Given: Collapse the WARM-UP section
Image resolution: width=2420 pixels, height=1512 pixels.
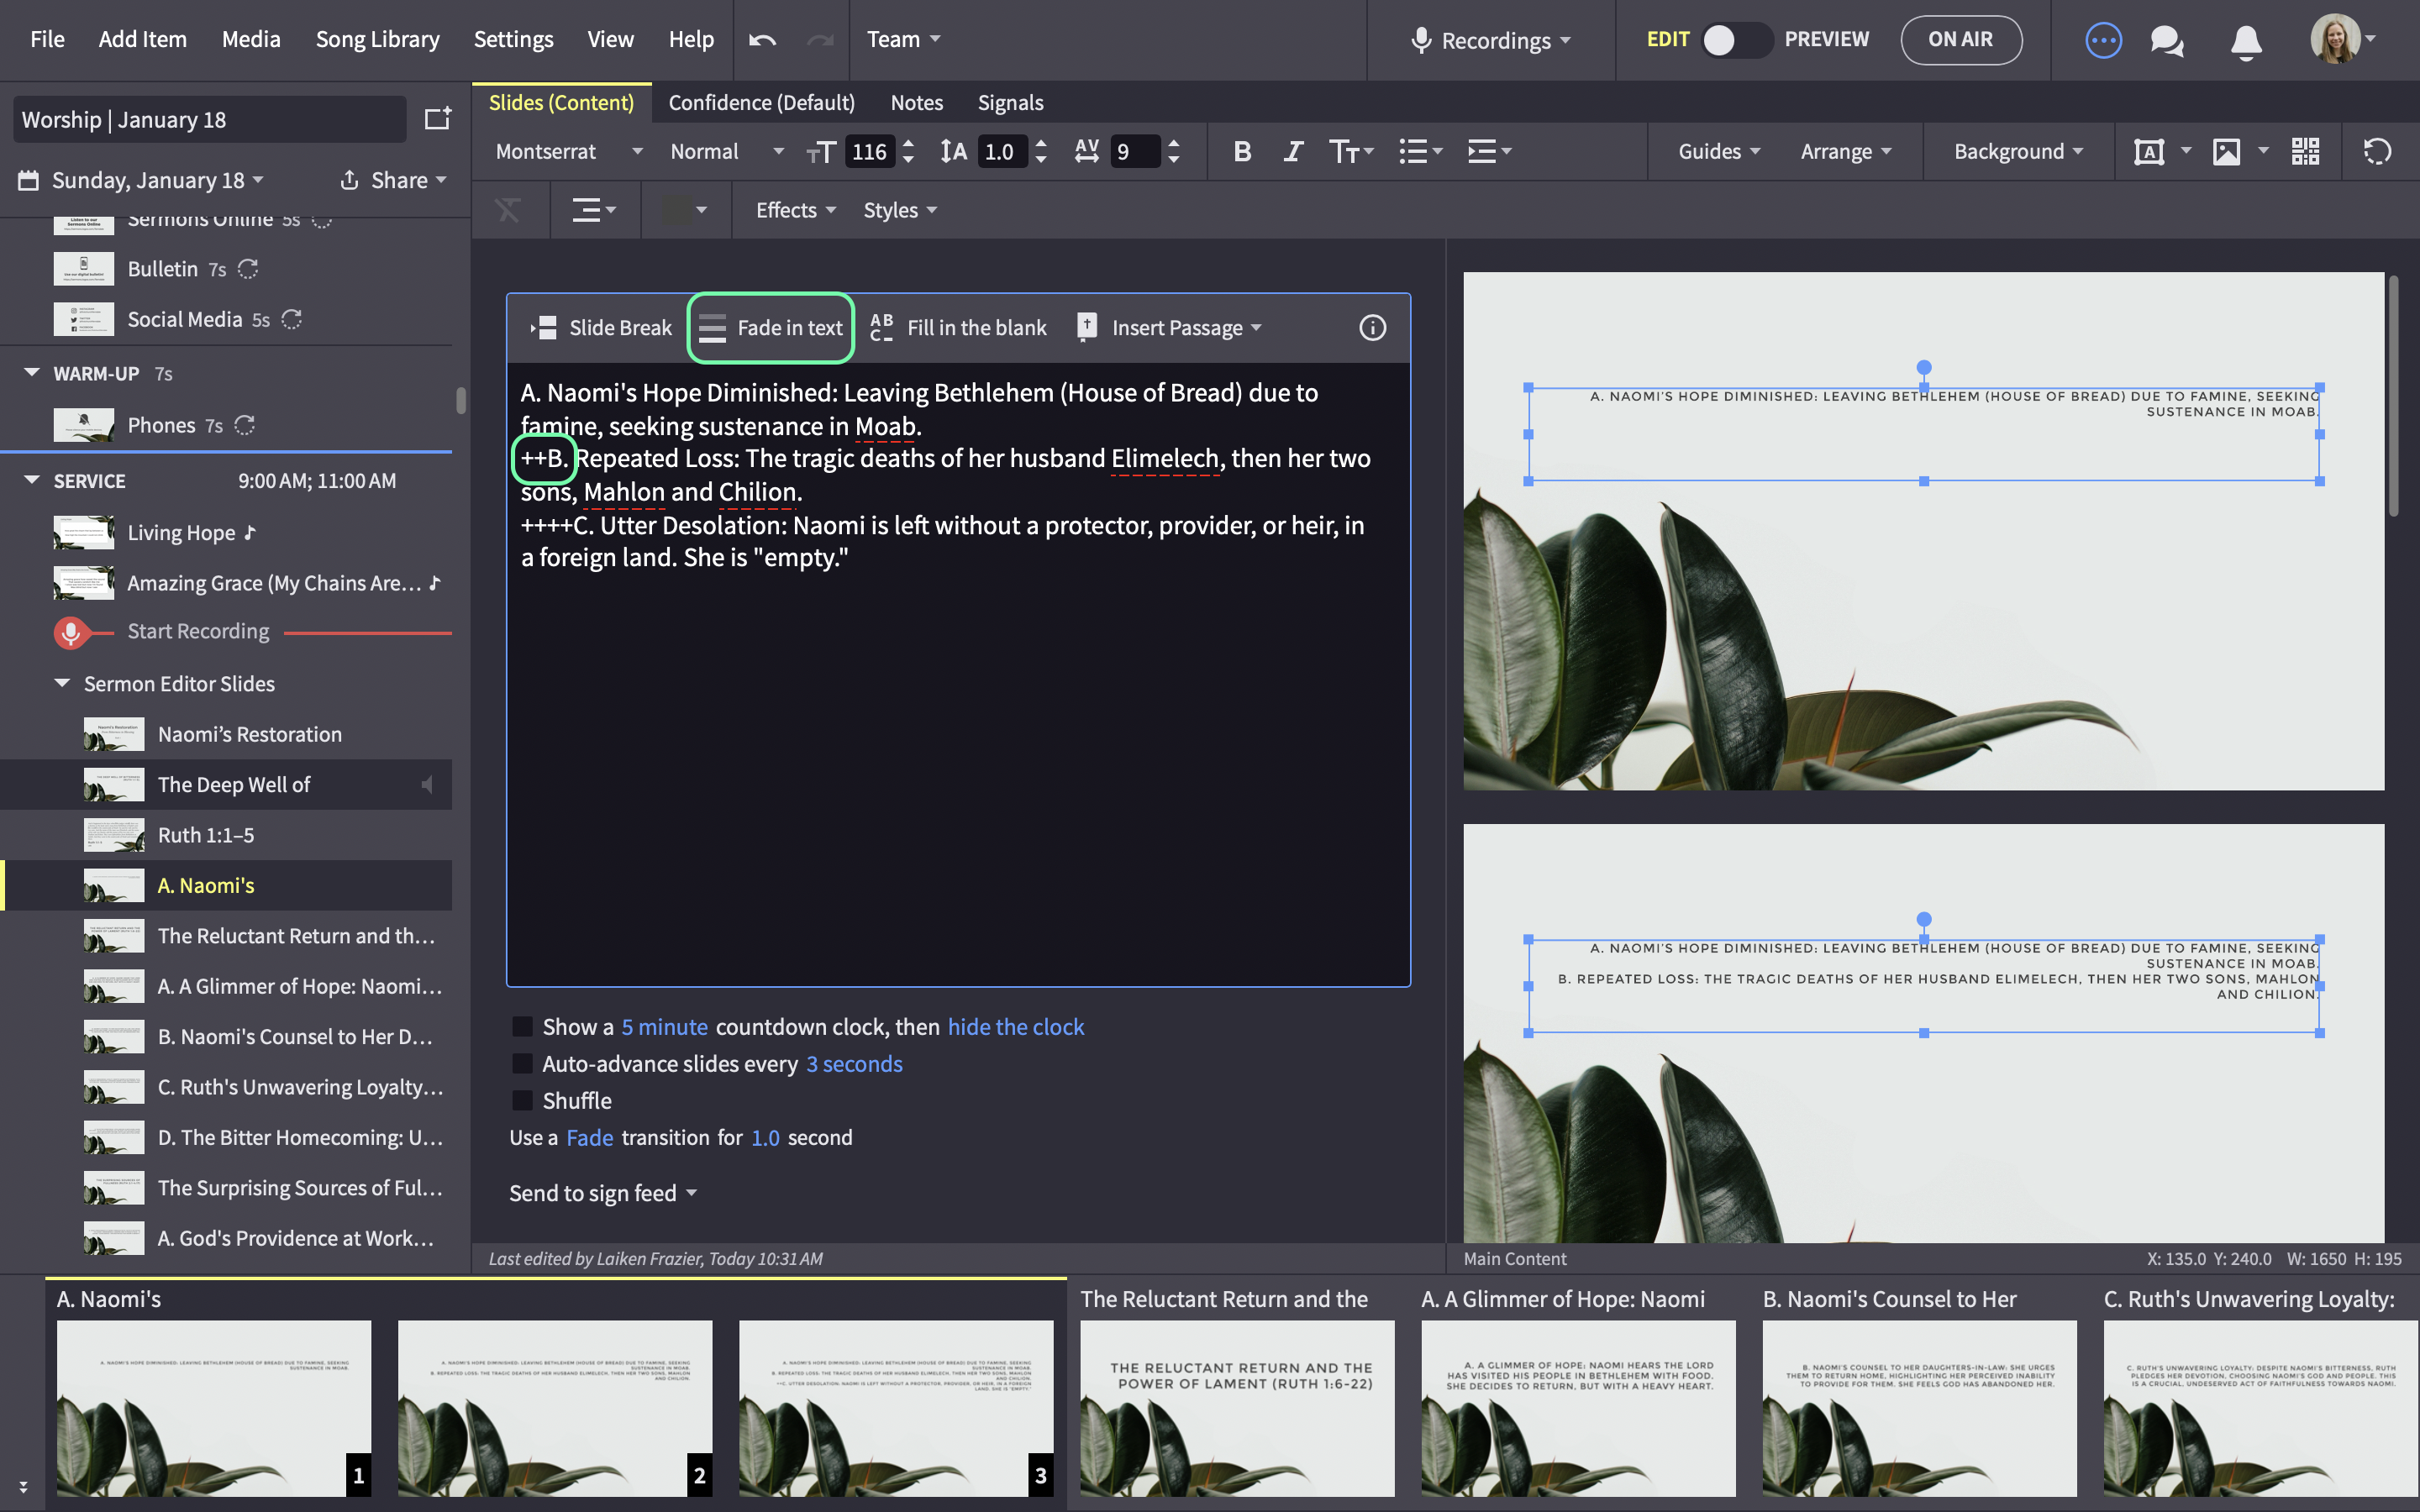Looking at the screenshot, I should click(x=32, y=373).
